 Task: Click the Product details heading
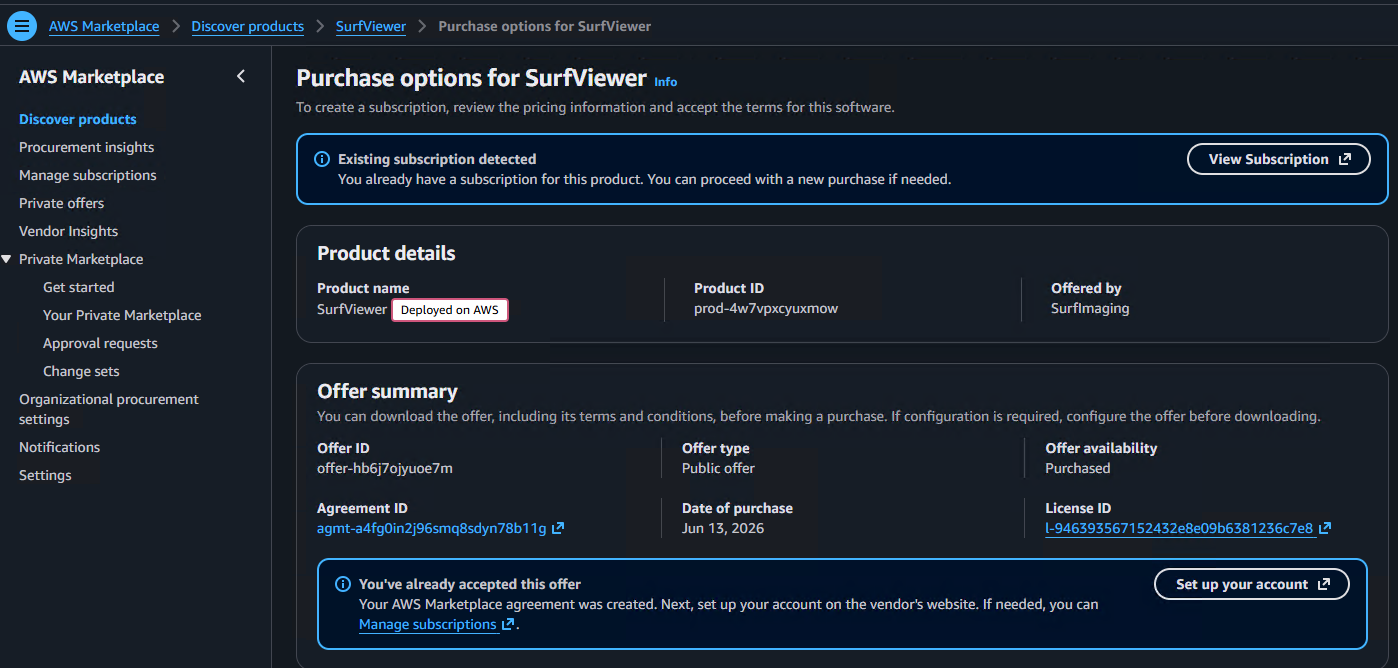coord(386,253)
